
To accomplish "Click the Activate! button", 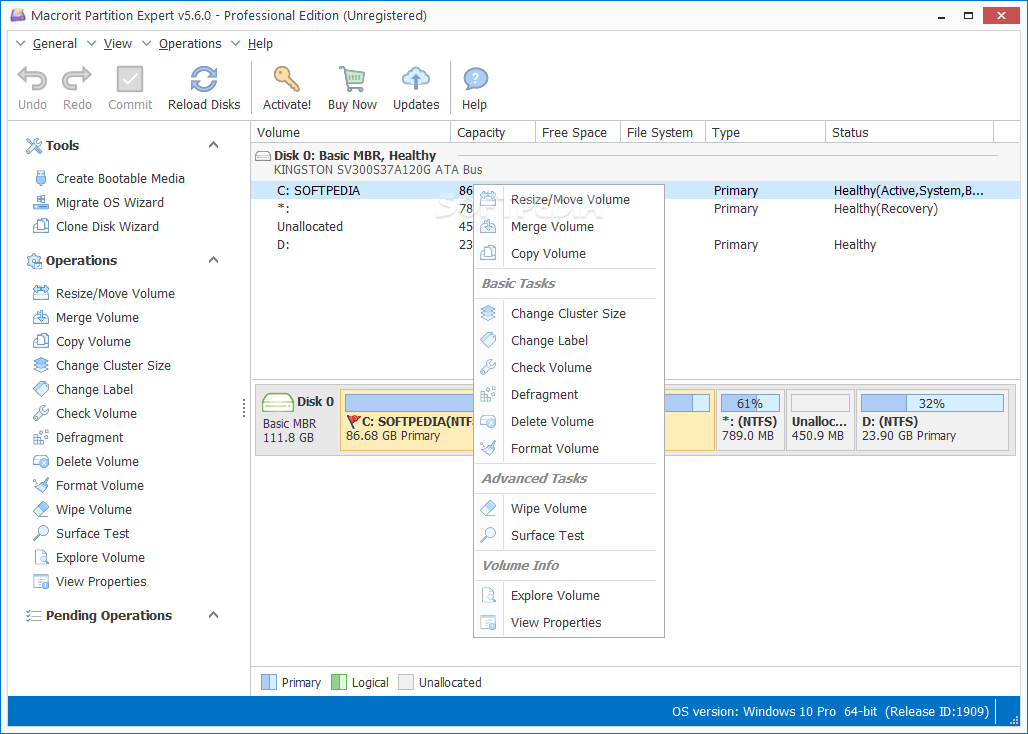I will click(287, 87).
